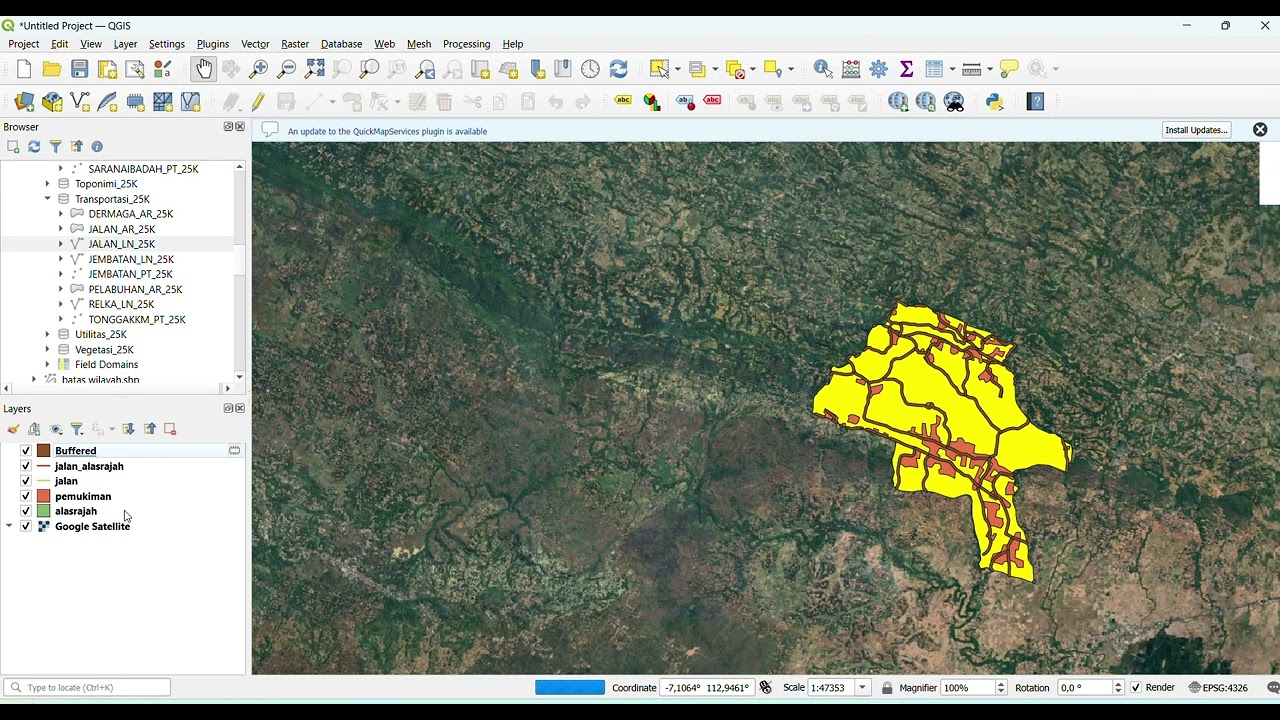Save project with the floppy disk icon
Viewport: 1280px width, 720px height.
click(x=80, y=69)
